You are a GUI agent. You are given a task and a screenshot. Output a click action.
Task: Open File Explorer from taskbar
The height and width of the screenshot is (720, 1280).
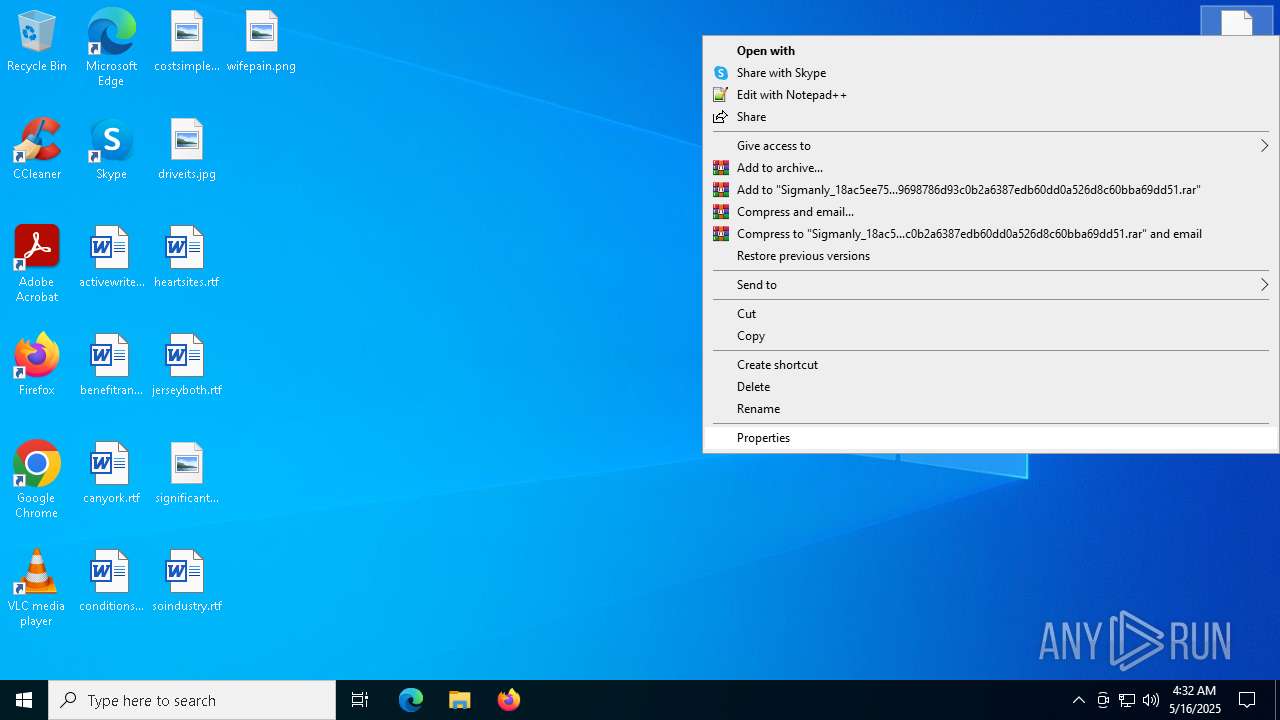pos(459,700)
